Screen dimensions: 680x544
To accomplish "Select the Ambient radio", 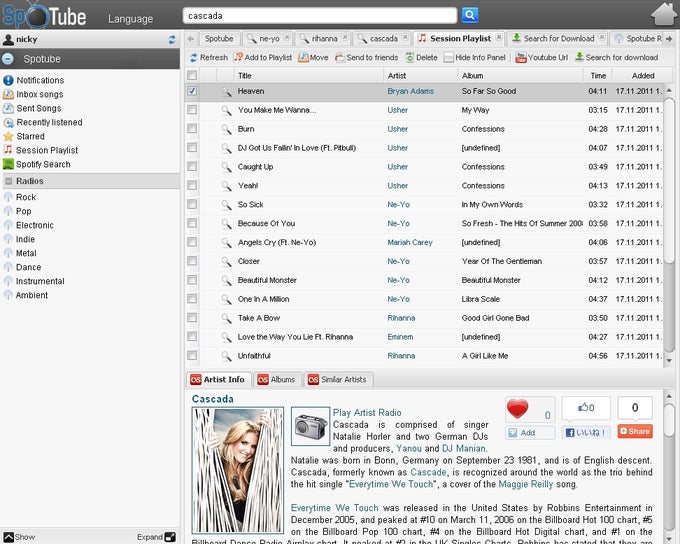I will point(25,295).
